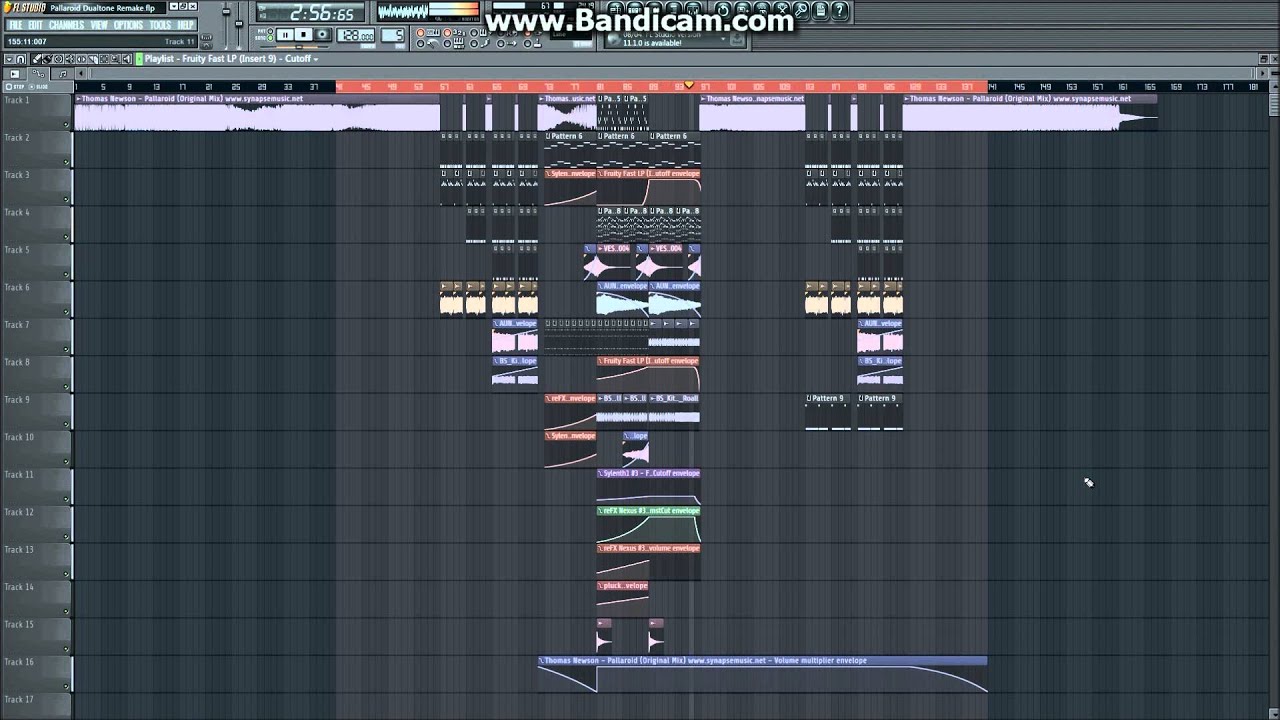Switch to the audio clips tab
1280x720 pixels.
pyautogui.click(x=15, y=74)
